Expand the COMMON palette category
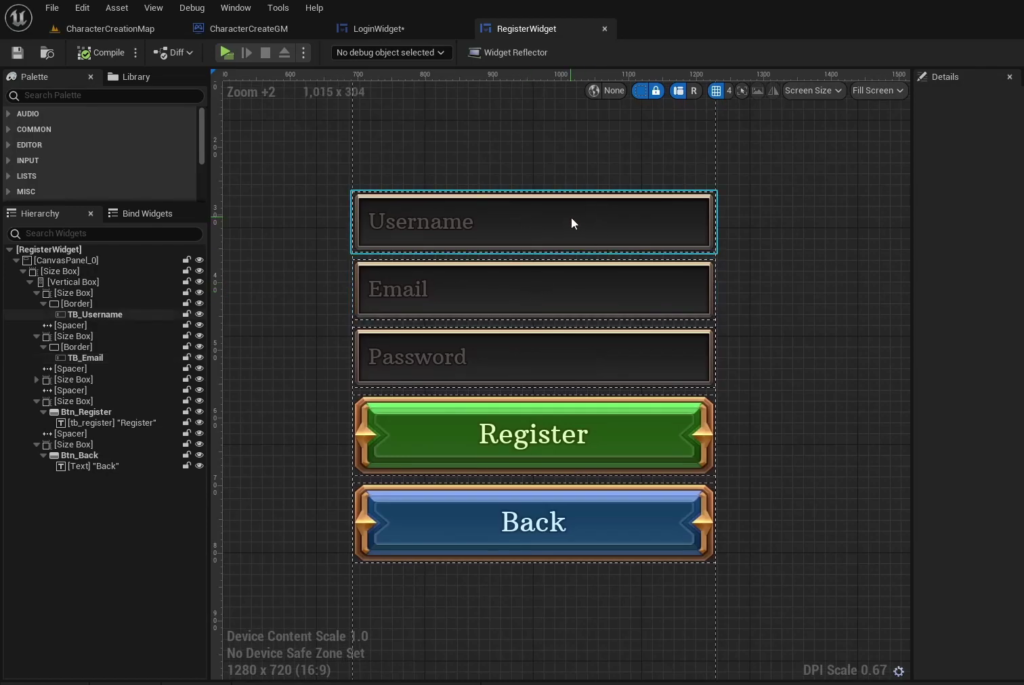1024x685 pixels. [8, 129]
